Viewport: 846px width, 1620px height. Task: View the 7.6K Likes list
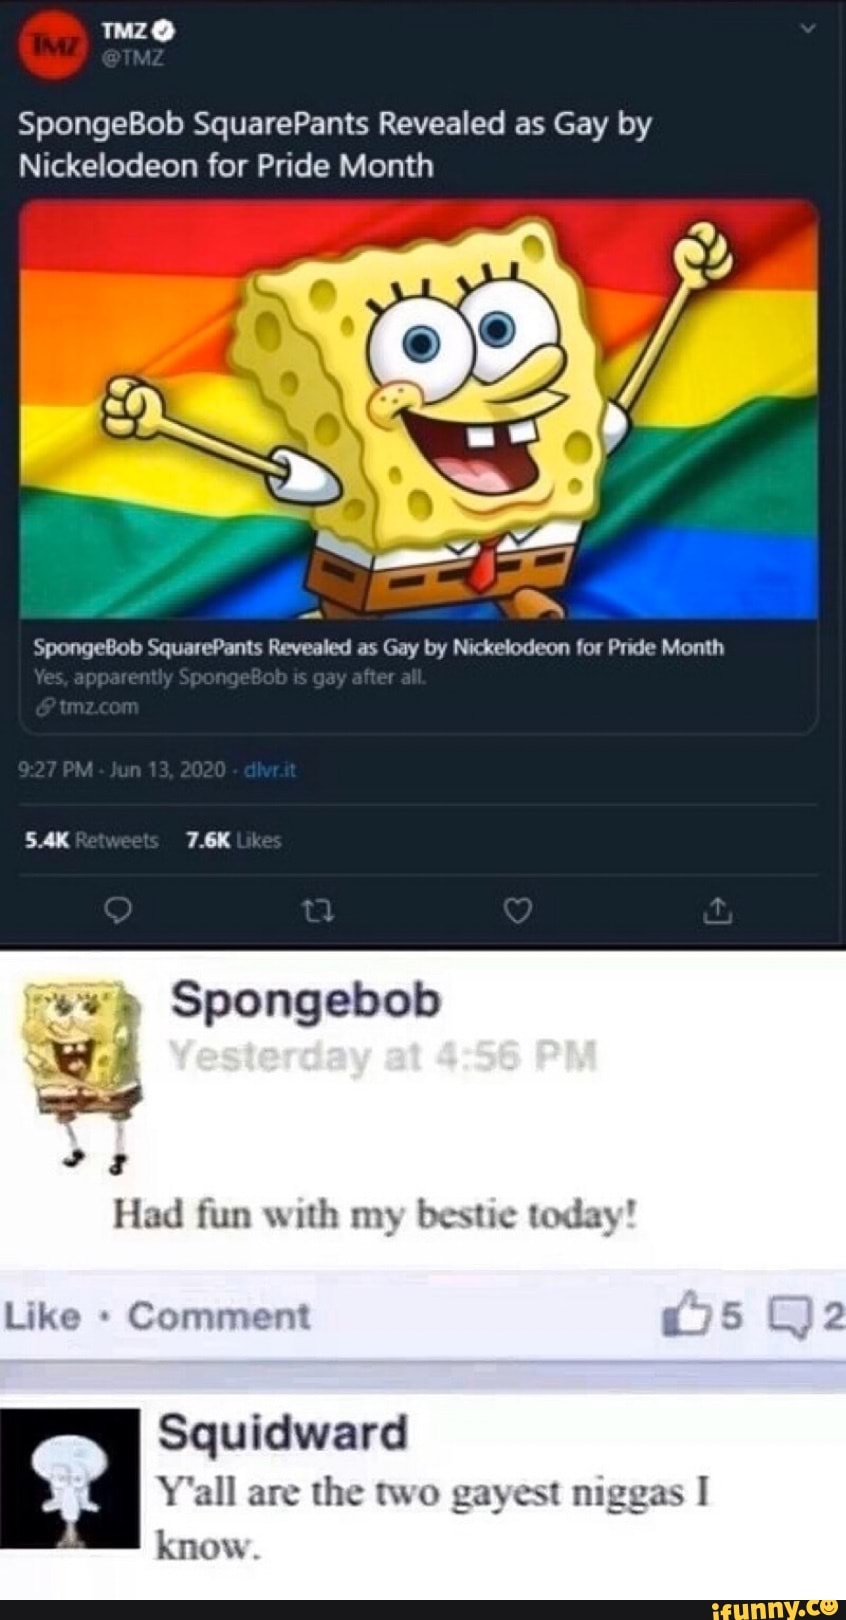234,841
